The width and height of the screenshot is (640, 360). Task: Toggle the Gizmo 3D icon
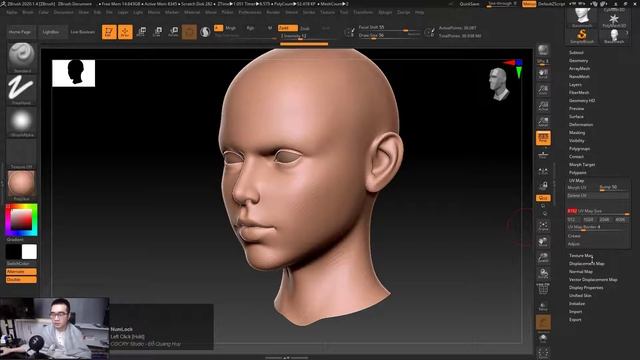click(189, 32)
